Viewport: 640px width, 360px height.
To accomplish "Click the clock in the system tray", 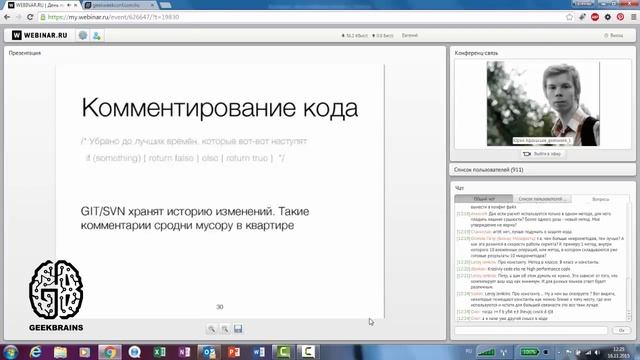I will [x=619, y=352].
